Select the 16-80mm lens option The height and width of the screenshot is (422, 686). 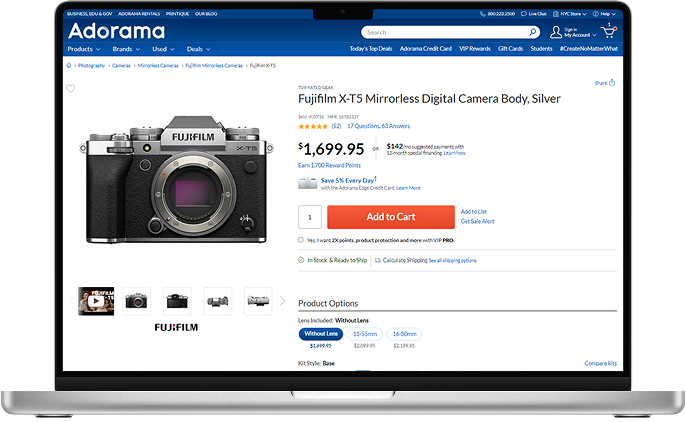pyautogui.click(x=404, y=334)
